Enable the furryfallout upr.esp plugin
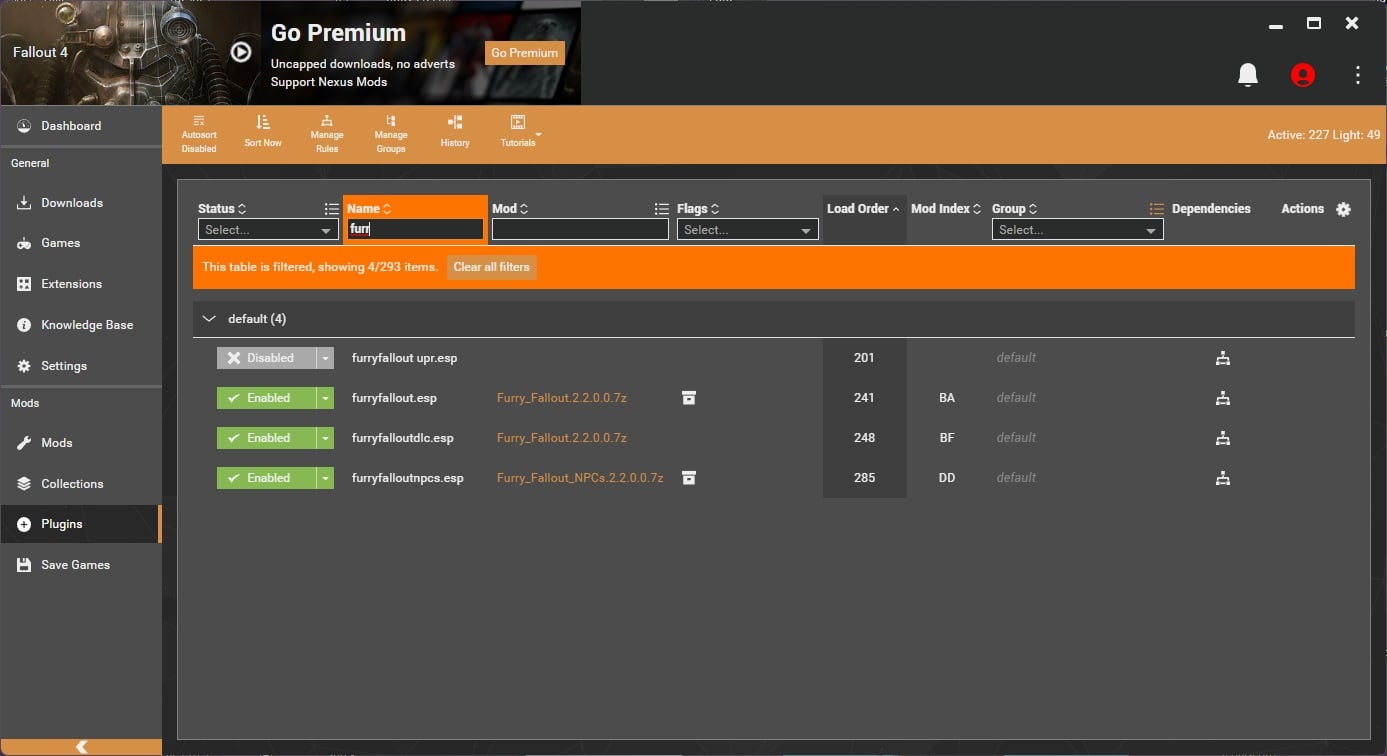Viewport: 1387px width, 756px height. pyautogui.click(x=266, y=358)
